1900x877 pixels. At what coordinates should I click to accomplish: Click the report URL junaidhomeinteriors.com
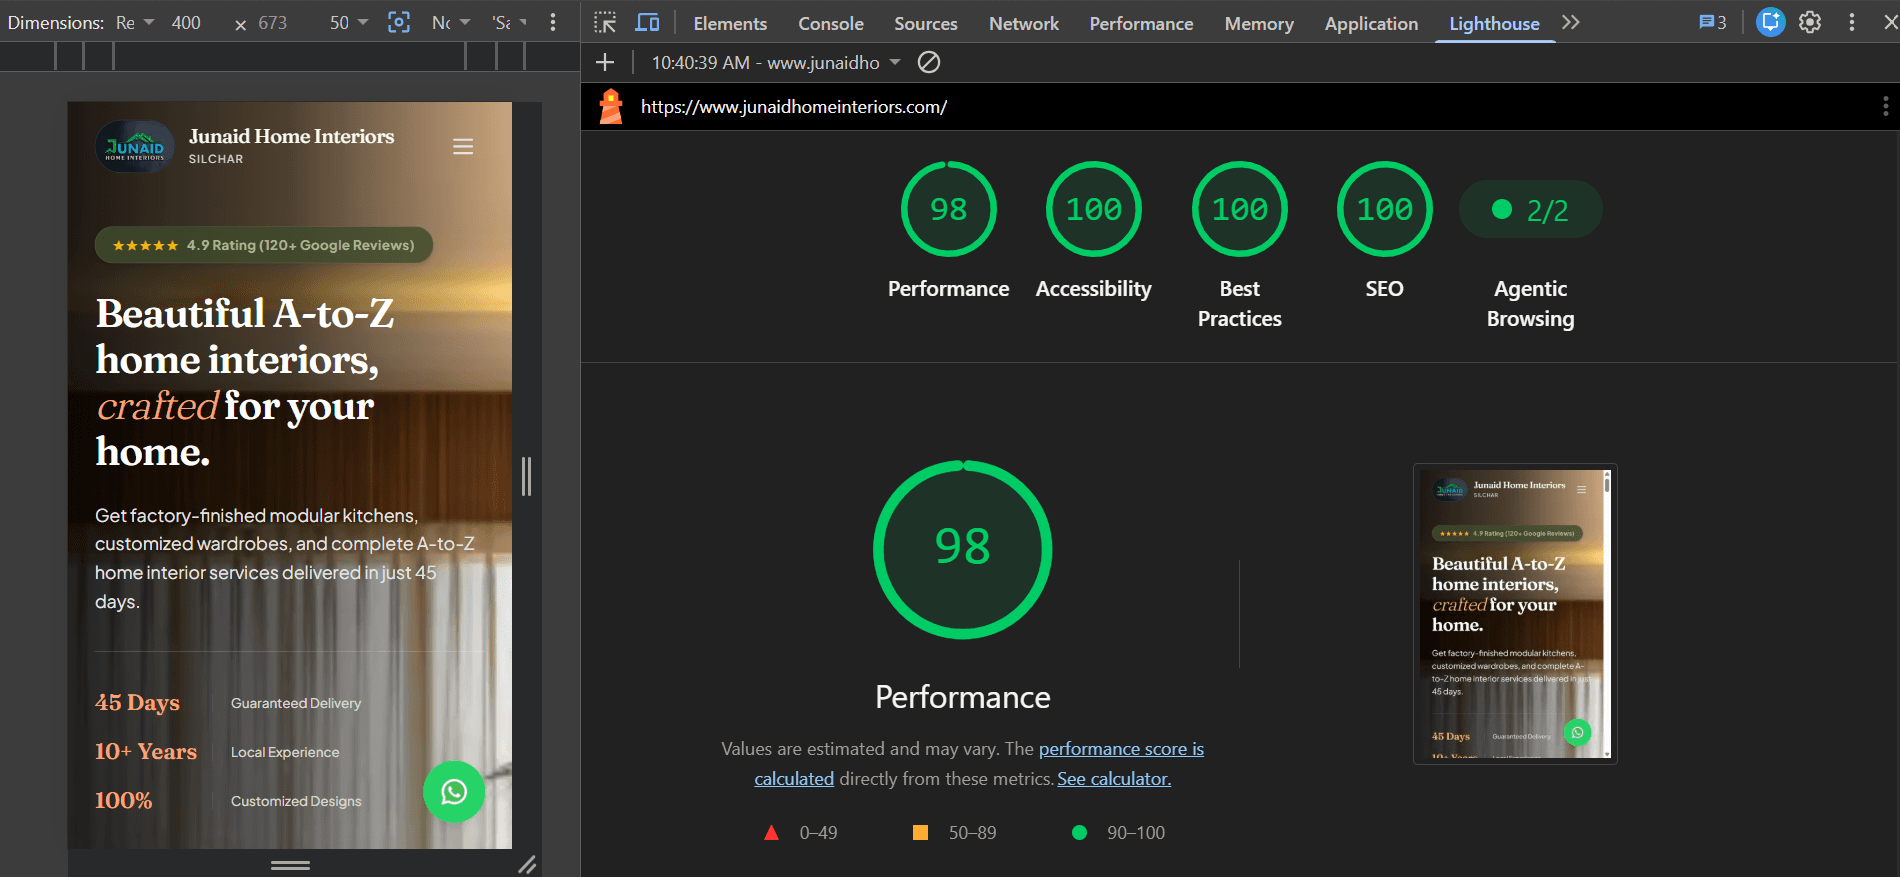click(794, 107)
